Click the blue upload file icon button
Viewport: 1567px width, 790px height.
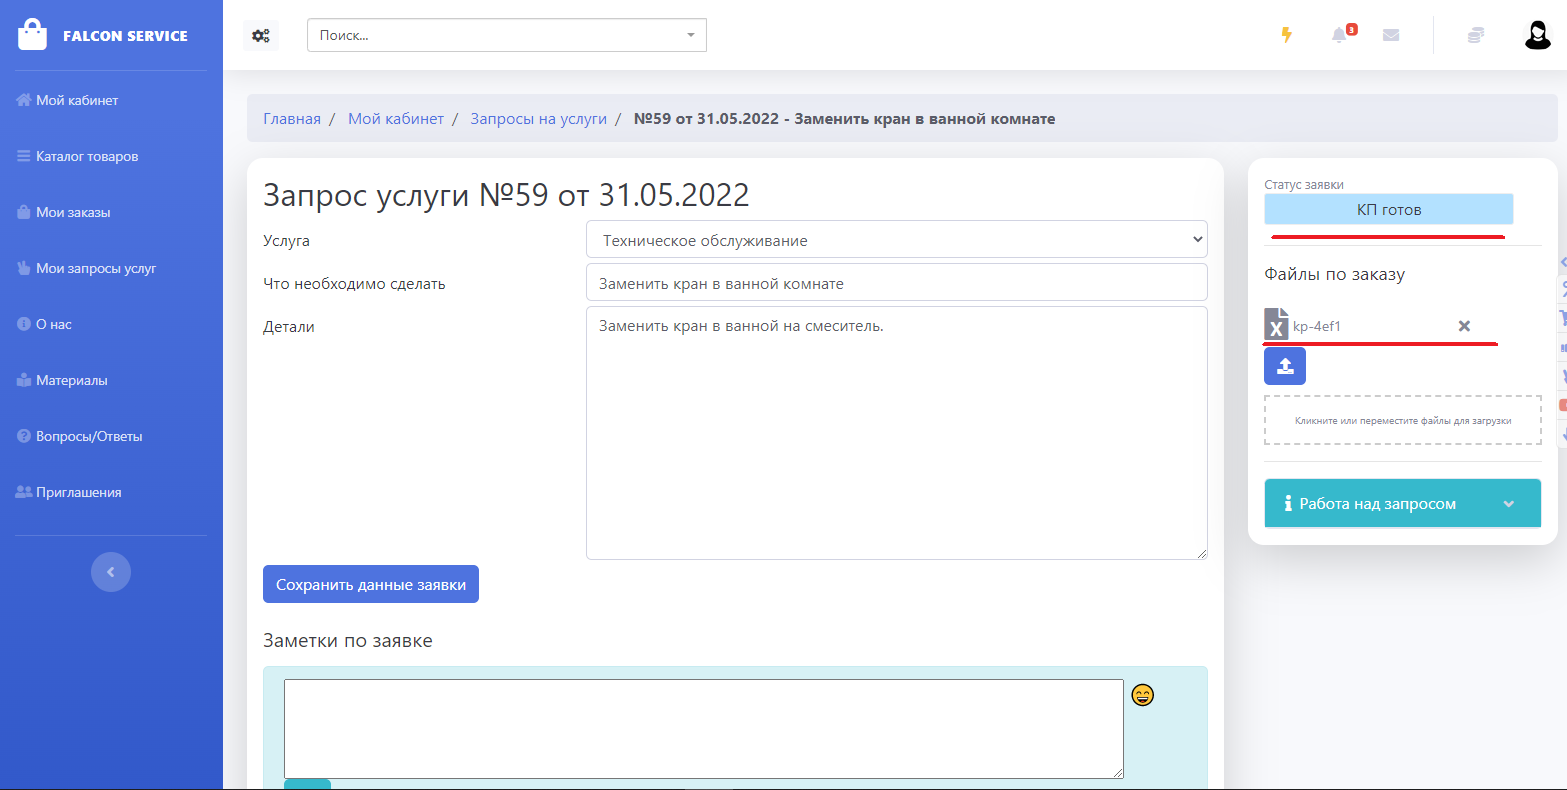pyautogui.click(x=1285, y=366)
